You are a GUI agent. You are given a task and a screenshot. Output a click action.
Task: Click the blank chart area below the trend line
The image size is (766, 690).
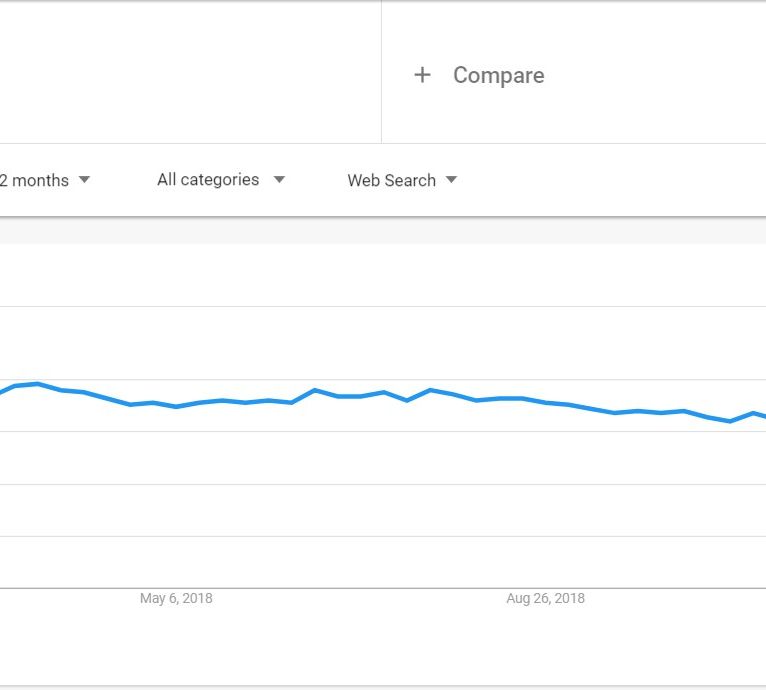click(x=380, y=510)
